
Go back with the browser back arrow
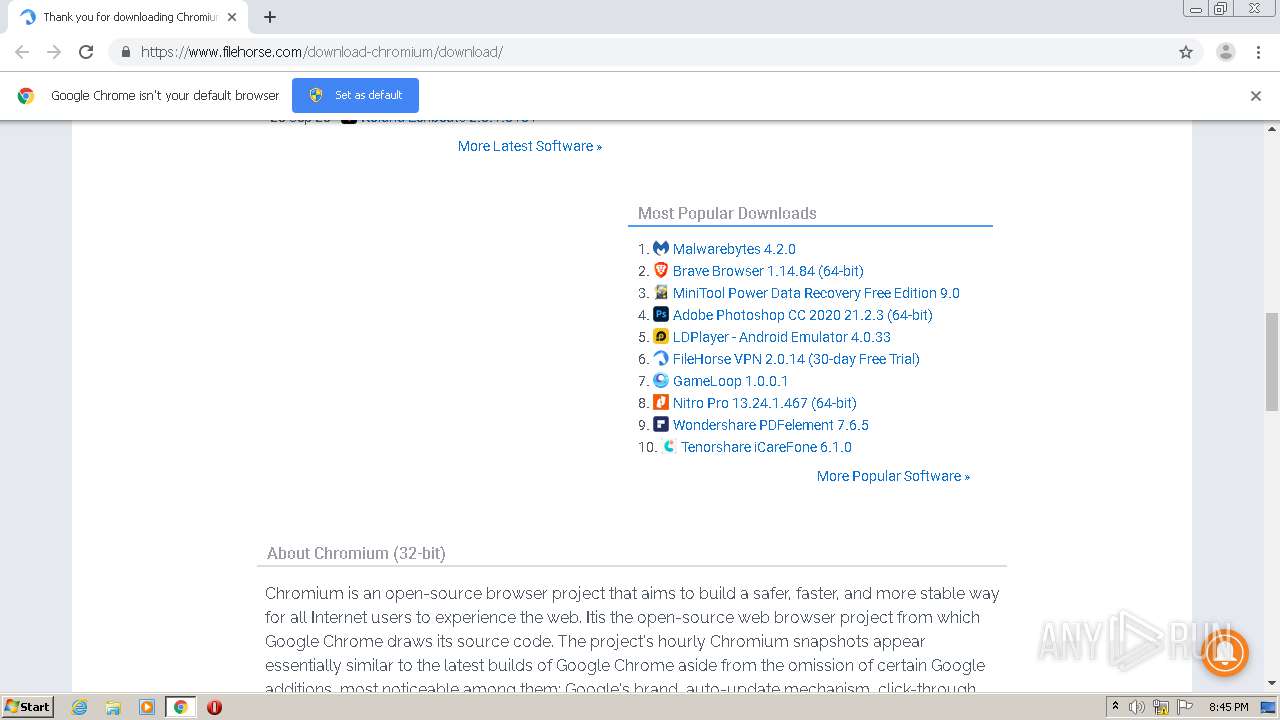coord(22,52)
